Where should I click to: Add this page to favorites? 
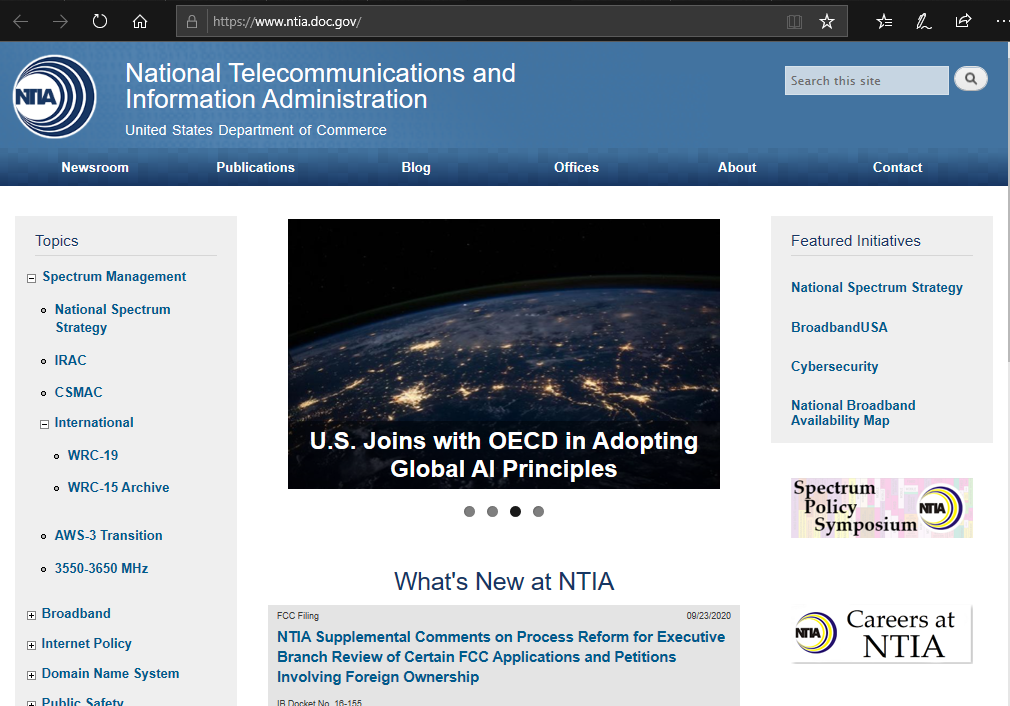pos(827,22)
